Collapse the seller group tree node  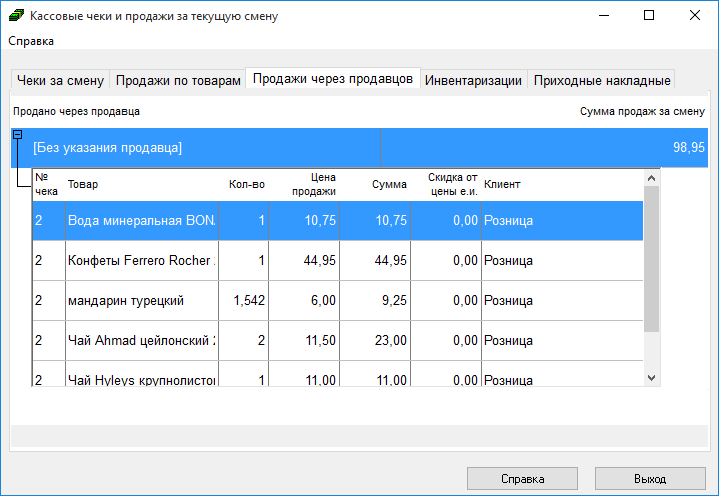pyautogui.click(x=17, y=134)
